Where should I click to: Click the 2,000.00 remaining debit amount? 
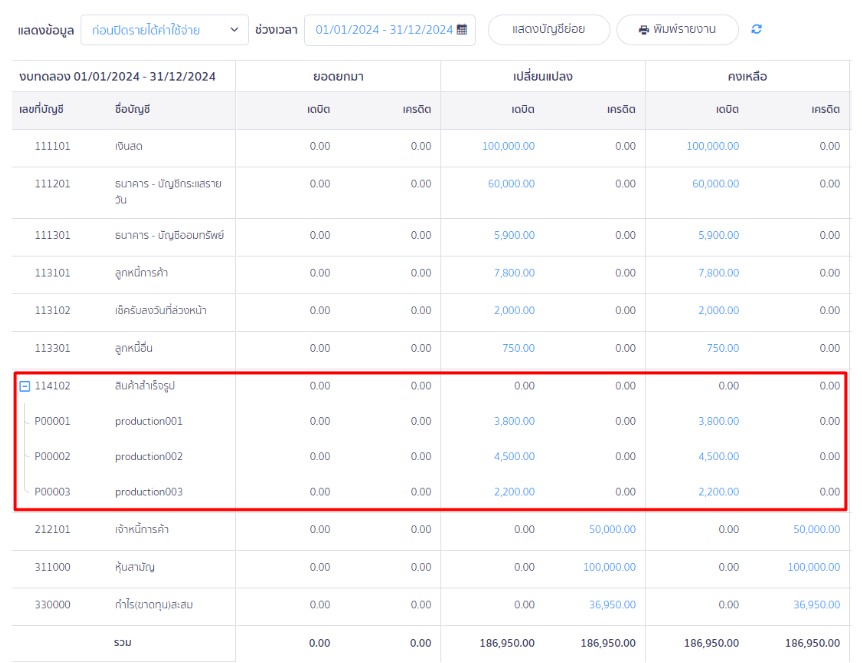[x=718, y=311]
